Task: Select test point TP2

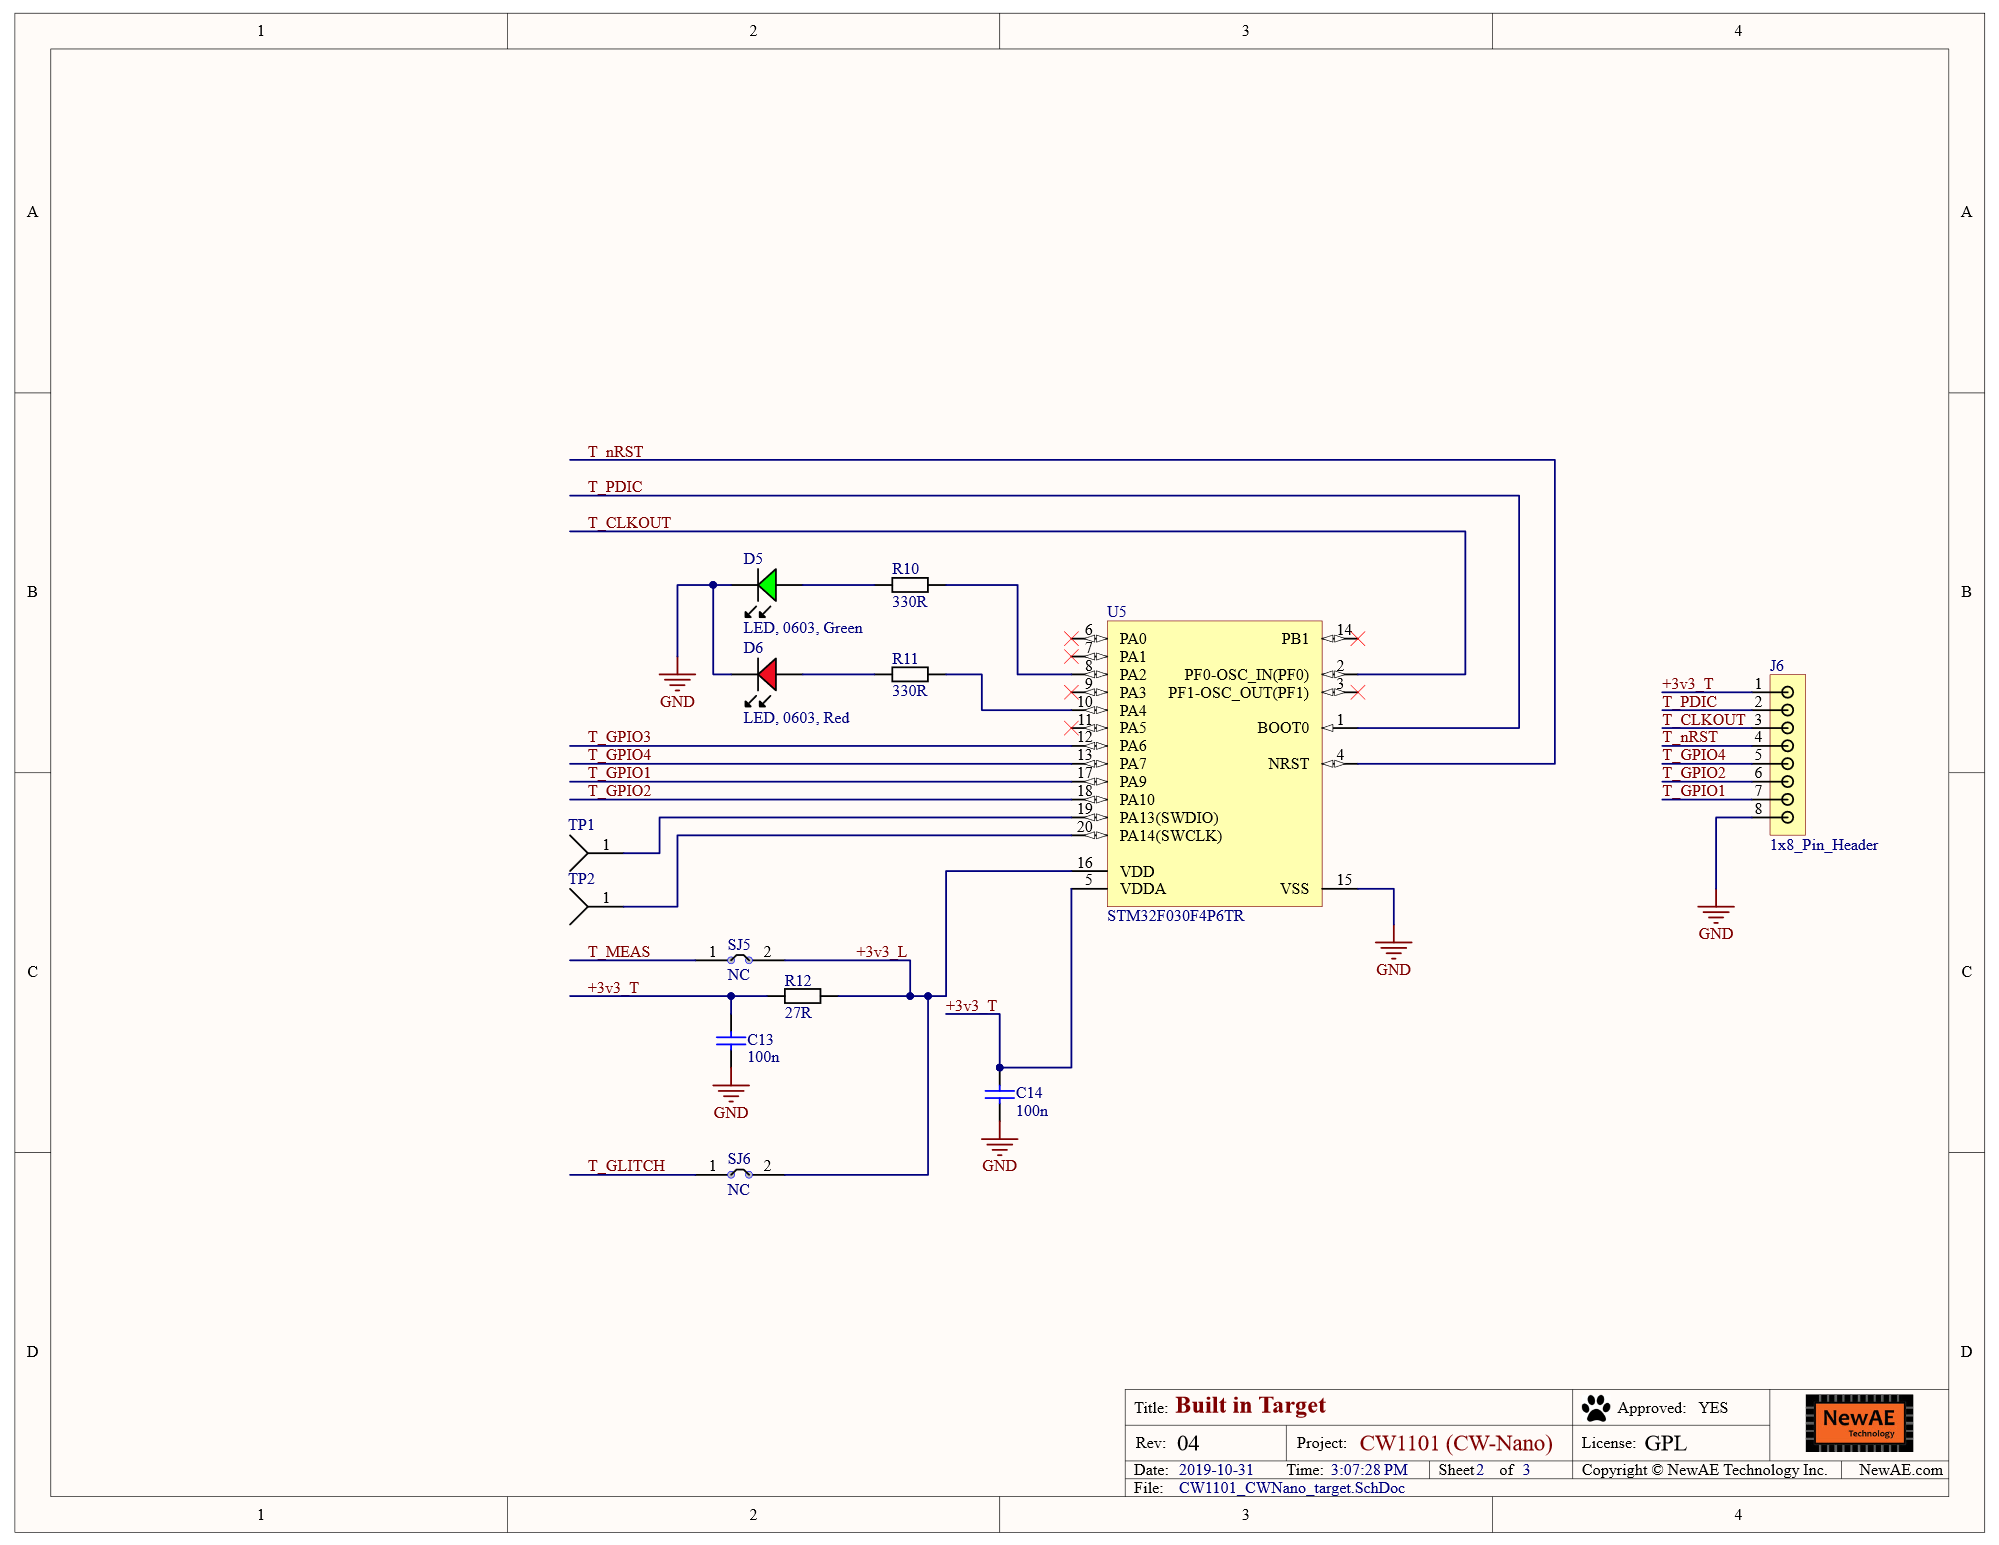Action: (x=579, y=906)
